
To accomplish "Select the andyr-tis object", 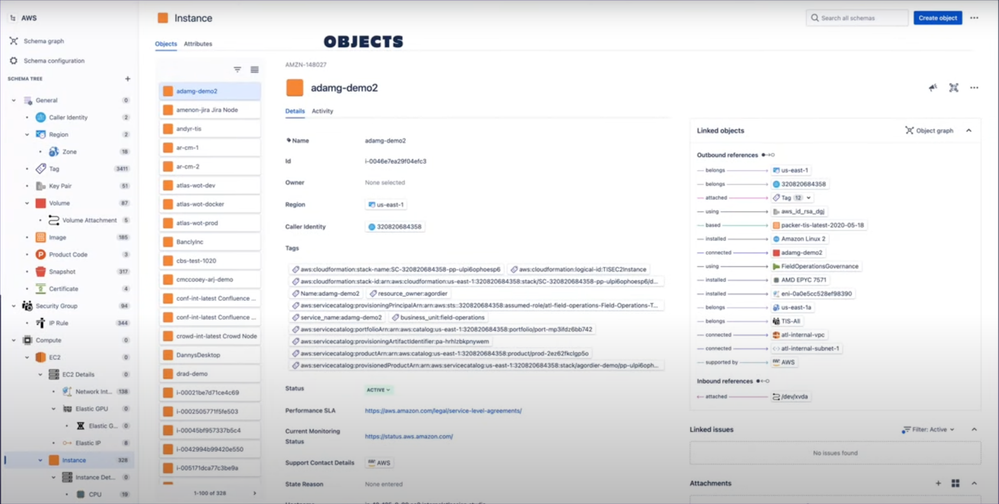I will point(210,129).
